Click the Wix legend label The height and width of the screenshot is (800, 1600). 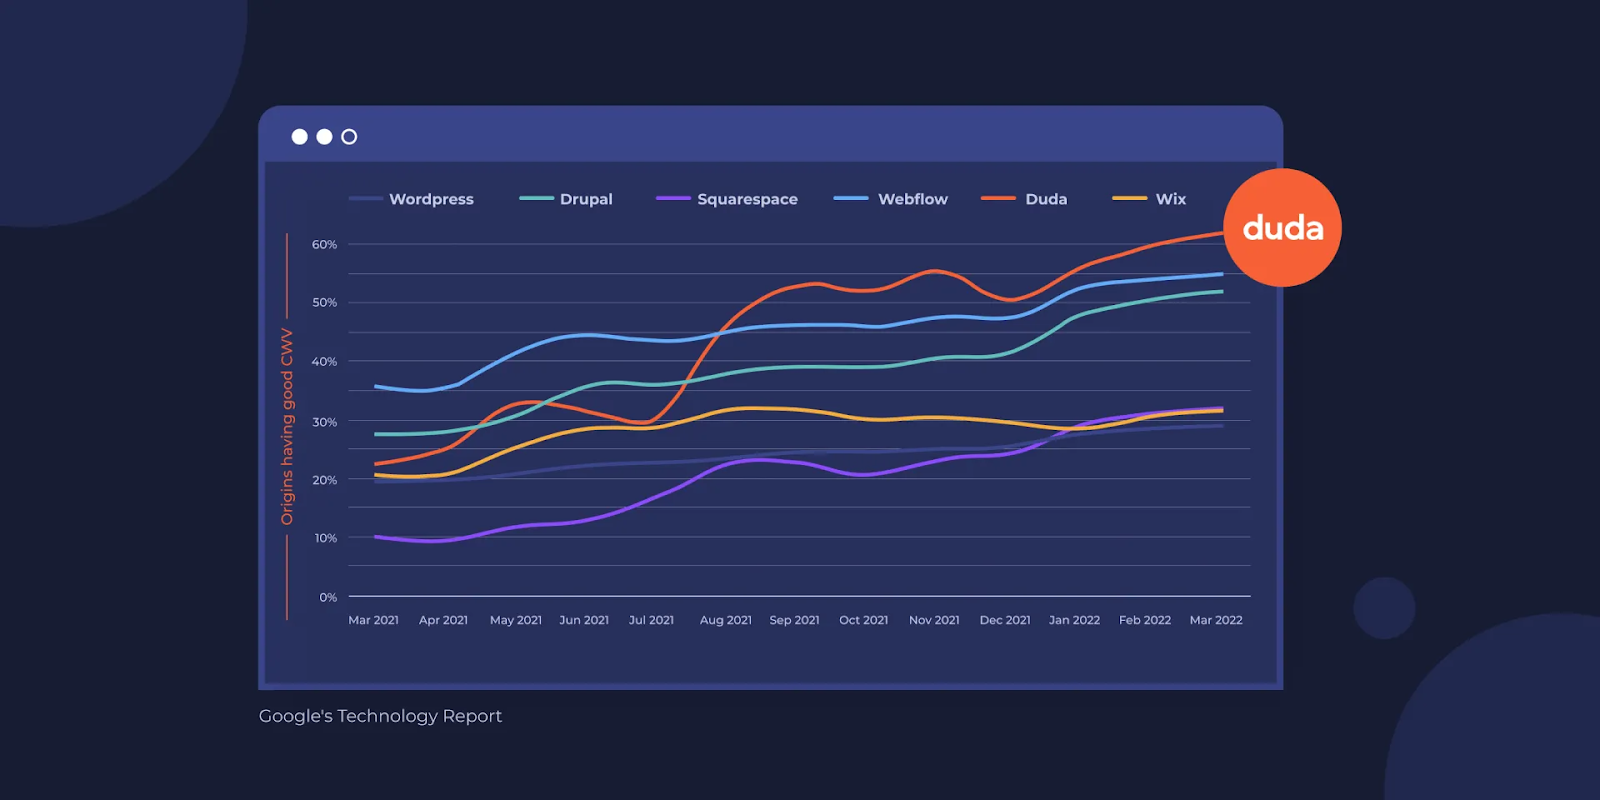[1170, 199]
